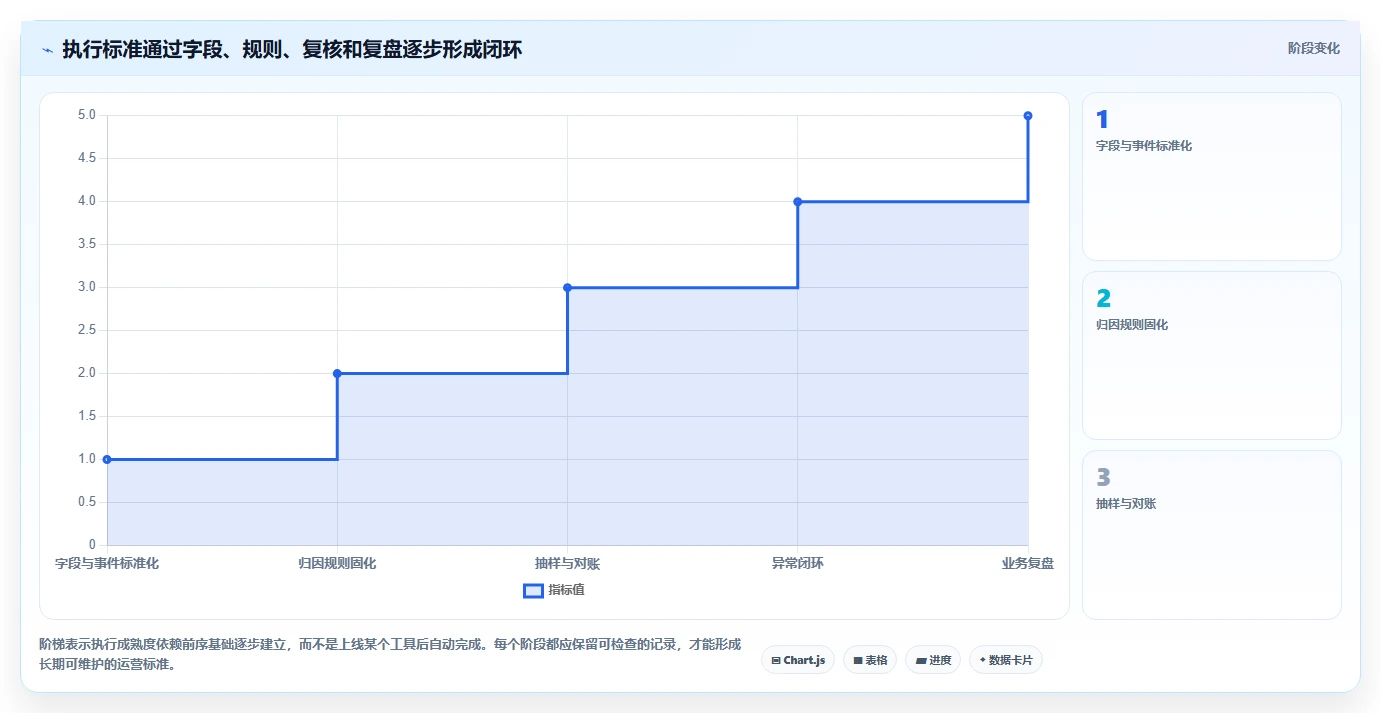Open card 2 归因规则固化
This screenshot has height=713, width=1381.
1211,355
